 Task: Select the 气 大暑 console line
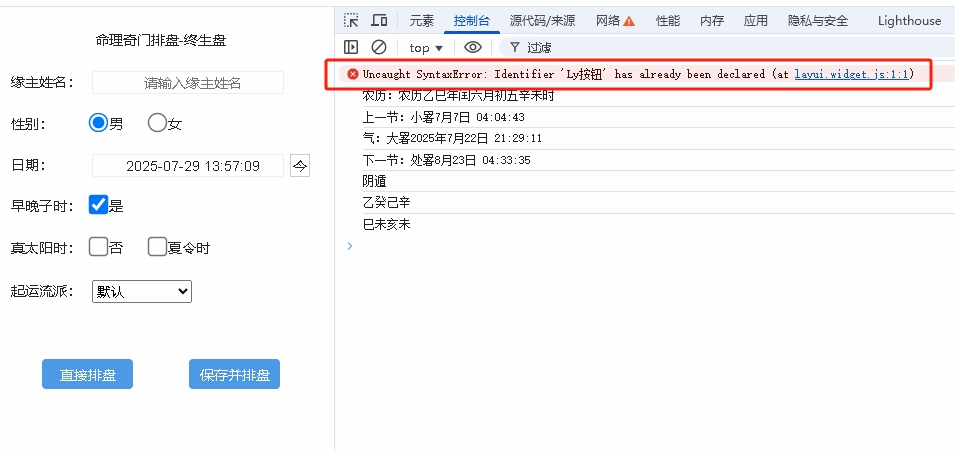(x=452, y=138)
